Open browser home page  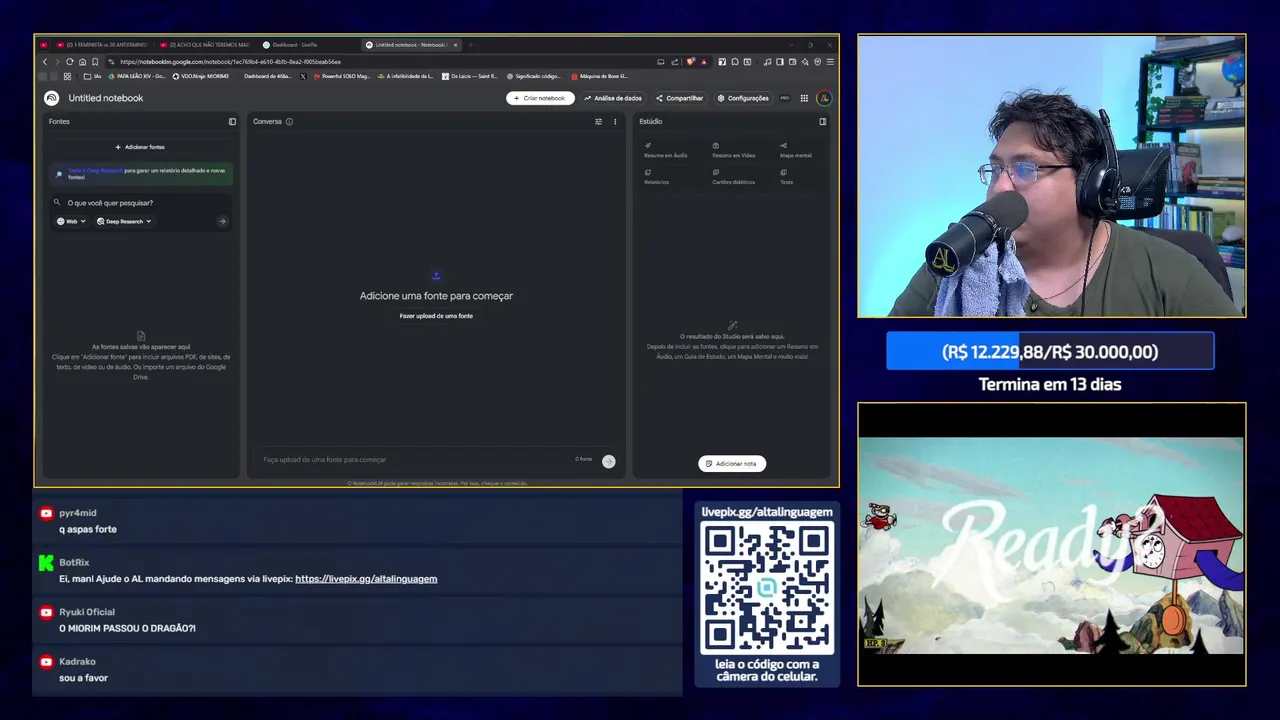coord(82,62)
